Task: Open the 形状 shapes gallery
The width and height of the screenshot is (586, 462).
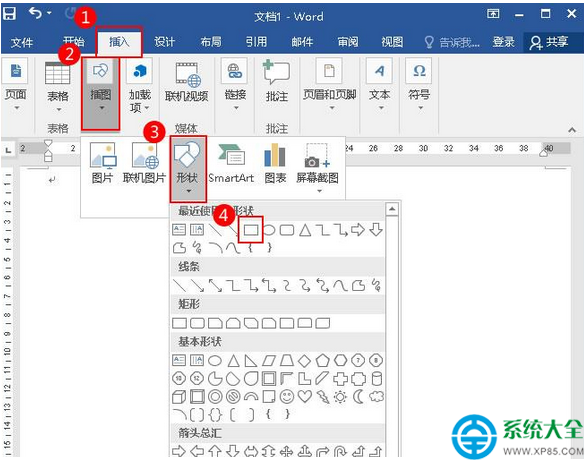Action: pos(188,169)
